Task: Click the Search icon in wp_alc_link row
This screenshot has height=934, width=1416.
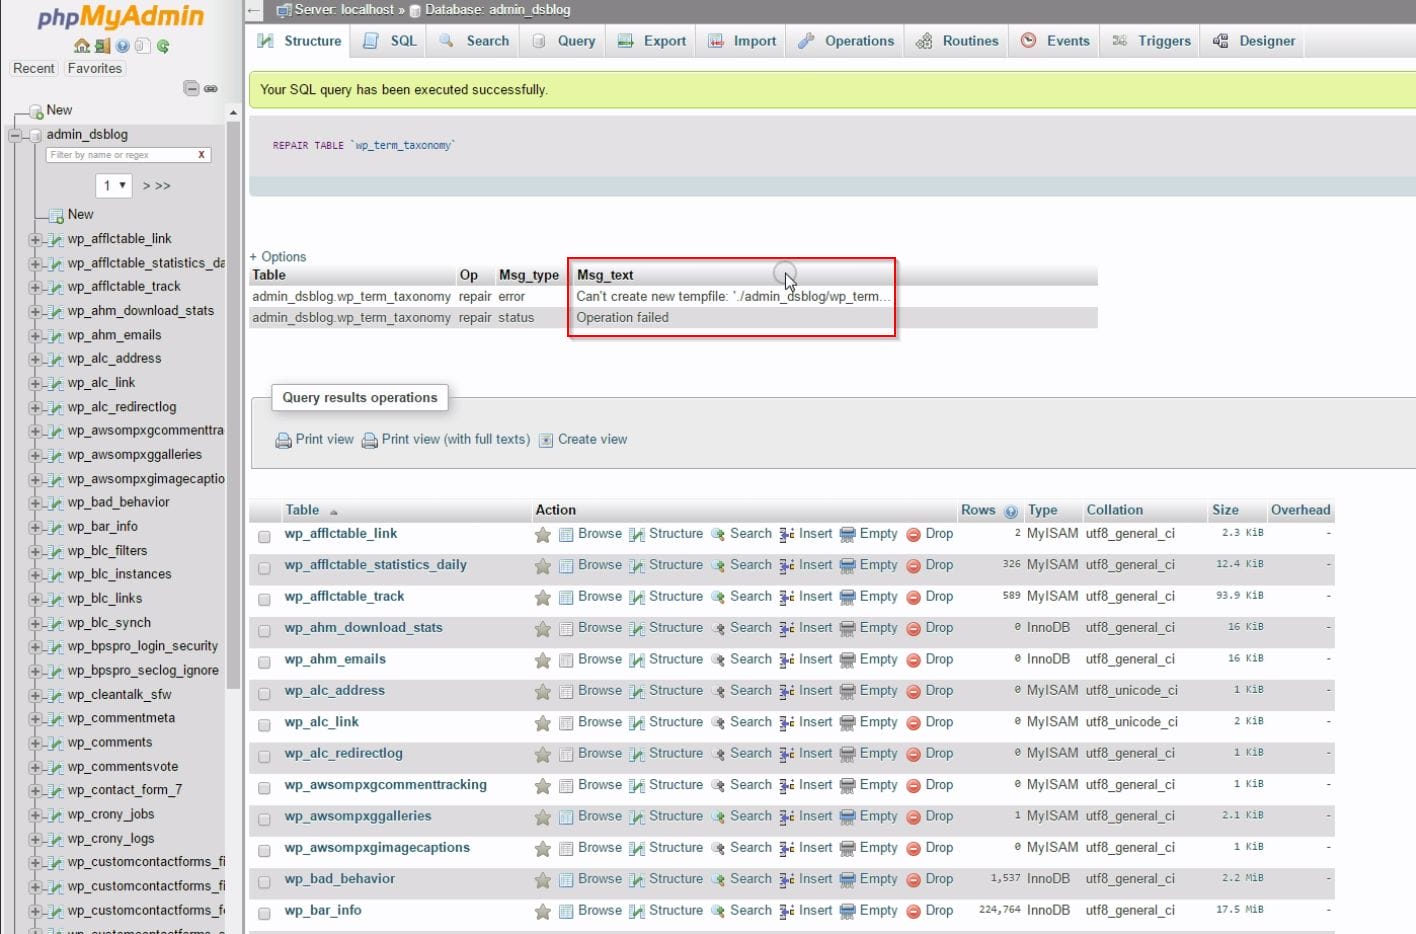Action: (718, 723)
